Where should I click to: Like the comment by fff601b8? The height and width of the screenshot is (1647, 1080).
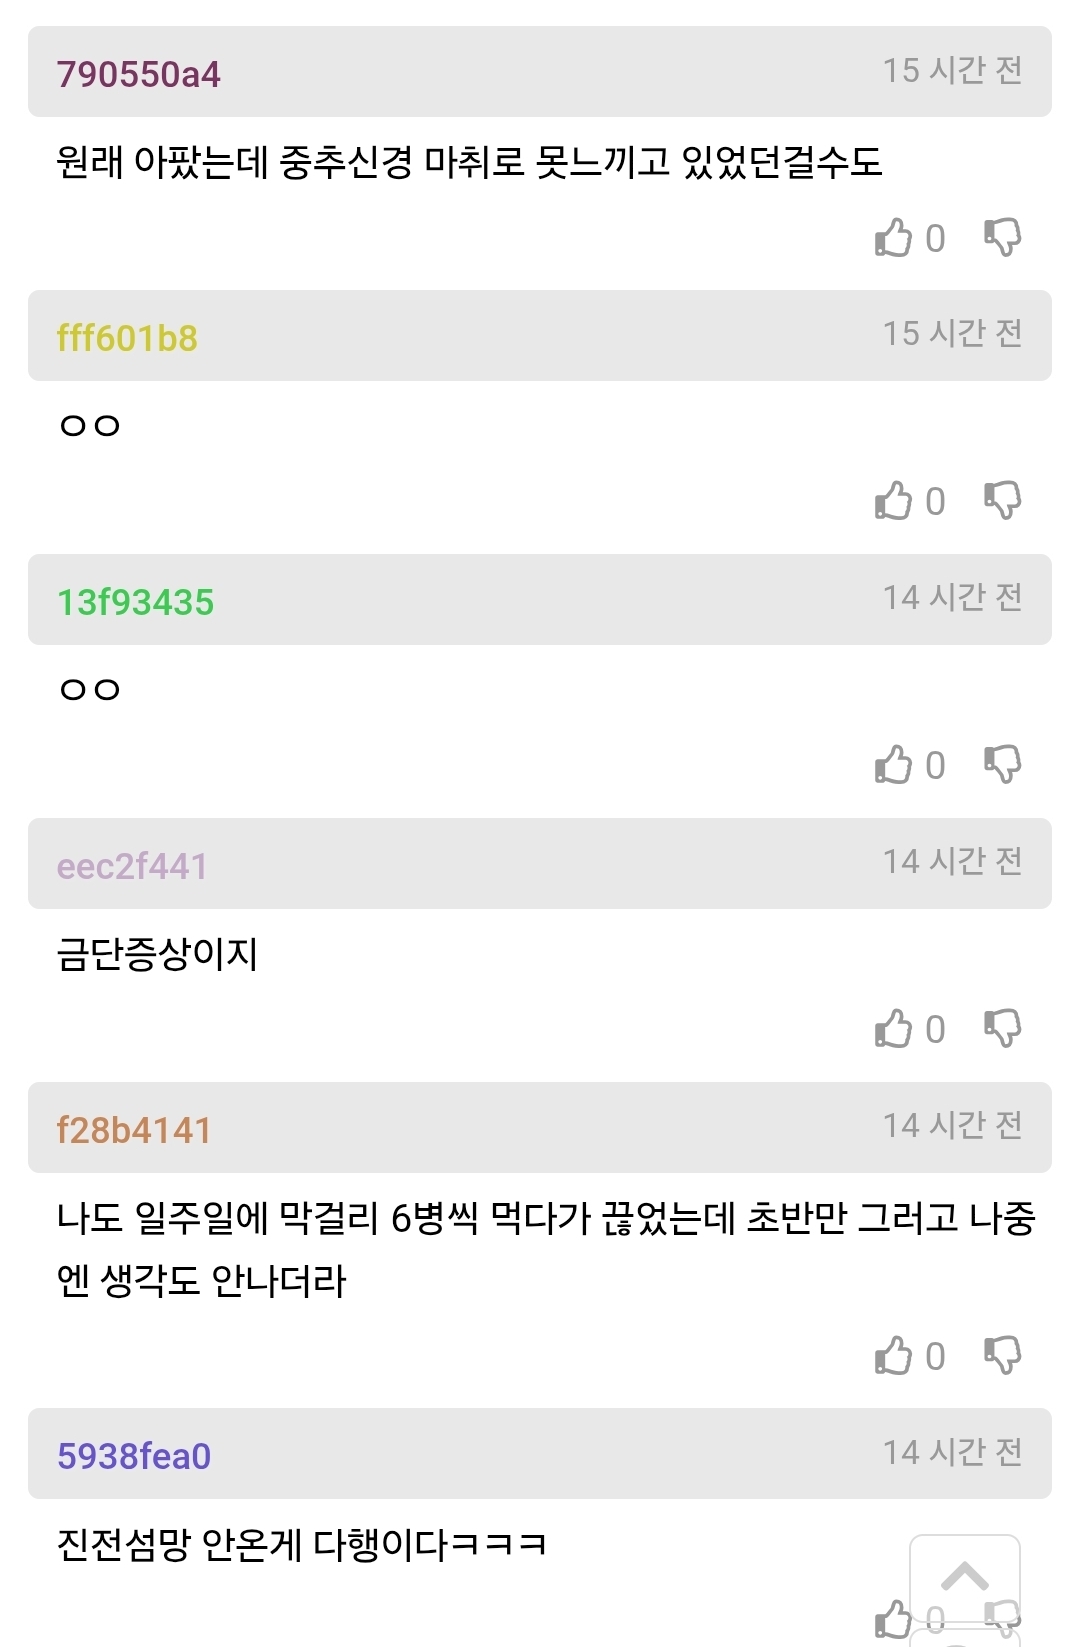pos(894,501)
